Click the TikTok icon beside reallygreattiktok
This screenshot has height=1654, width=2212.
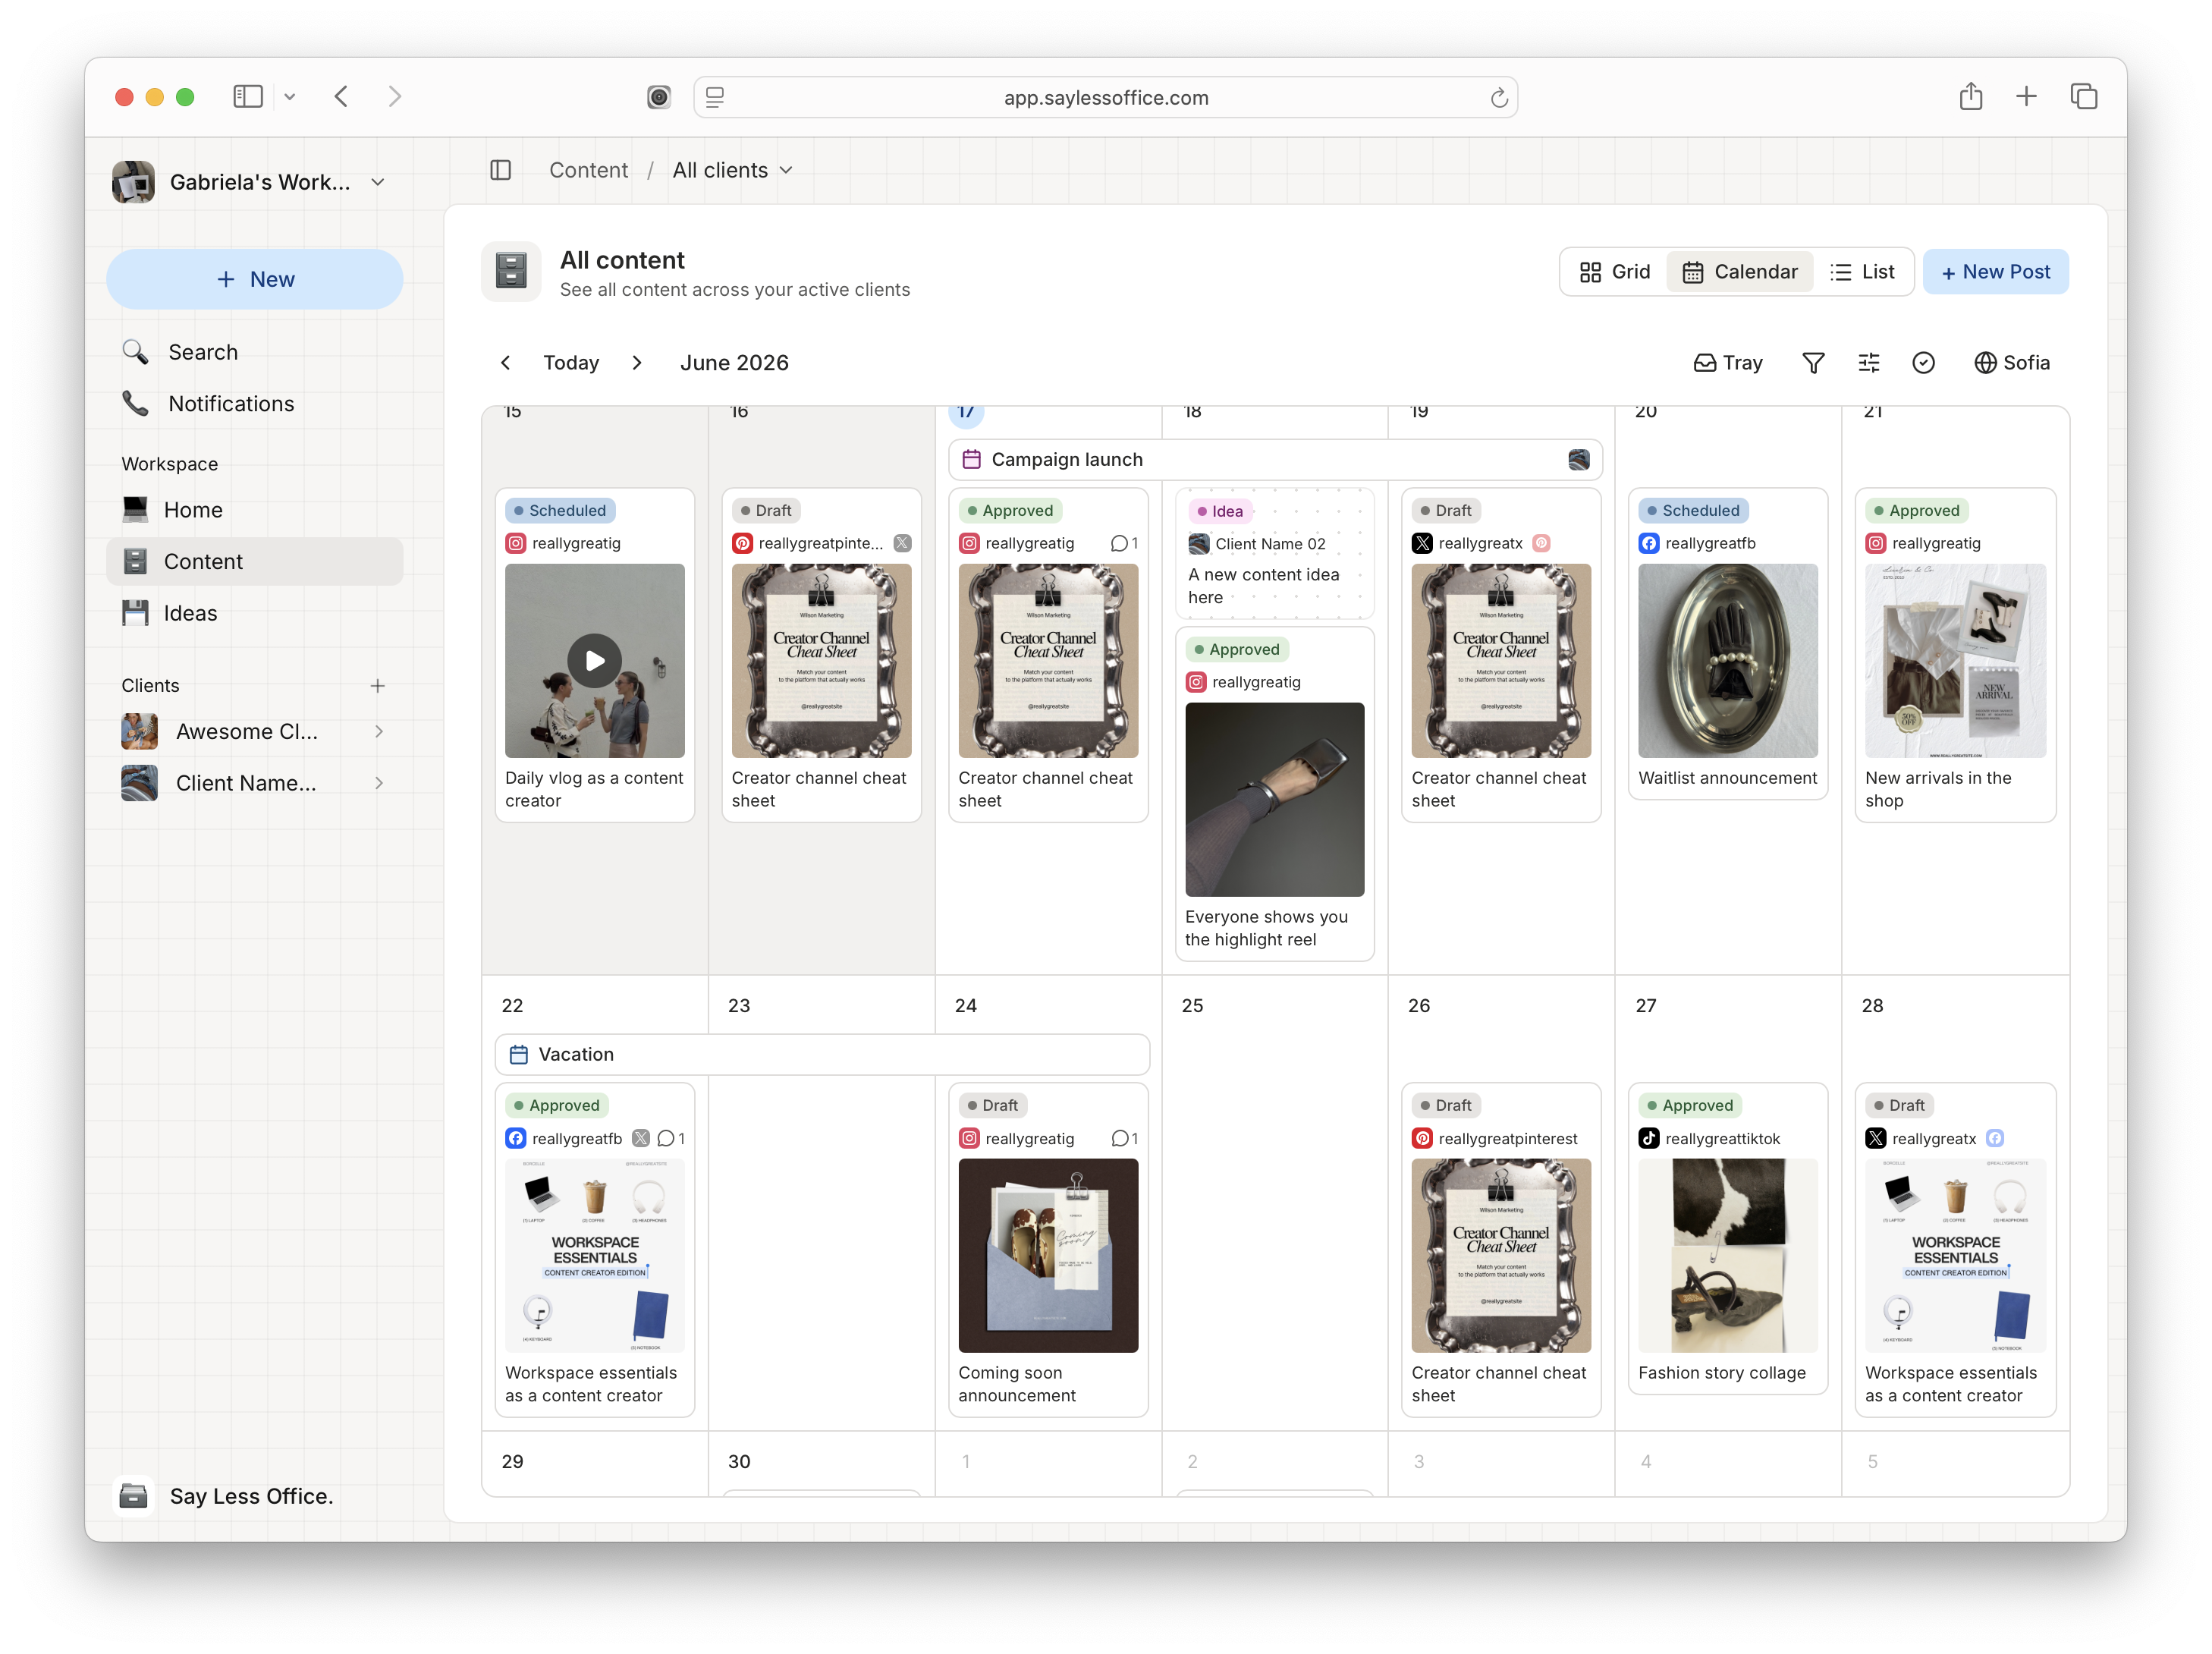[x=1648, y=1139]
